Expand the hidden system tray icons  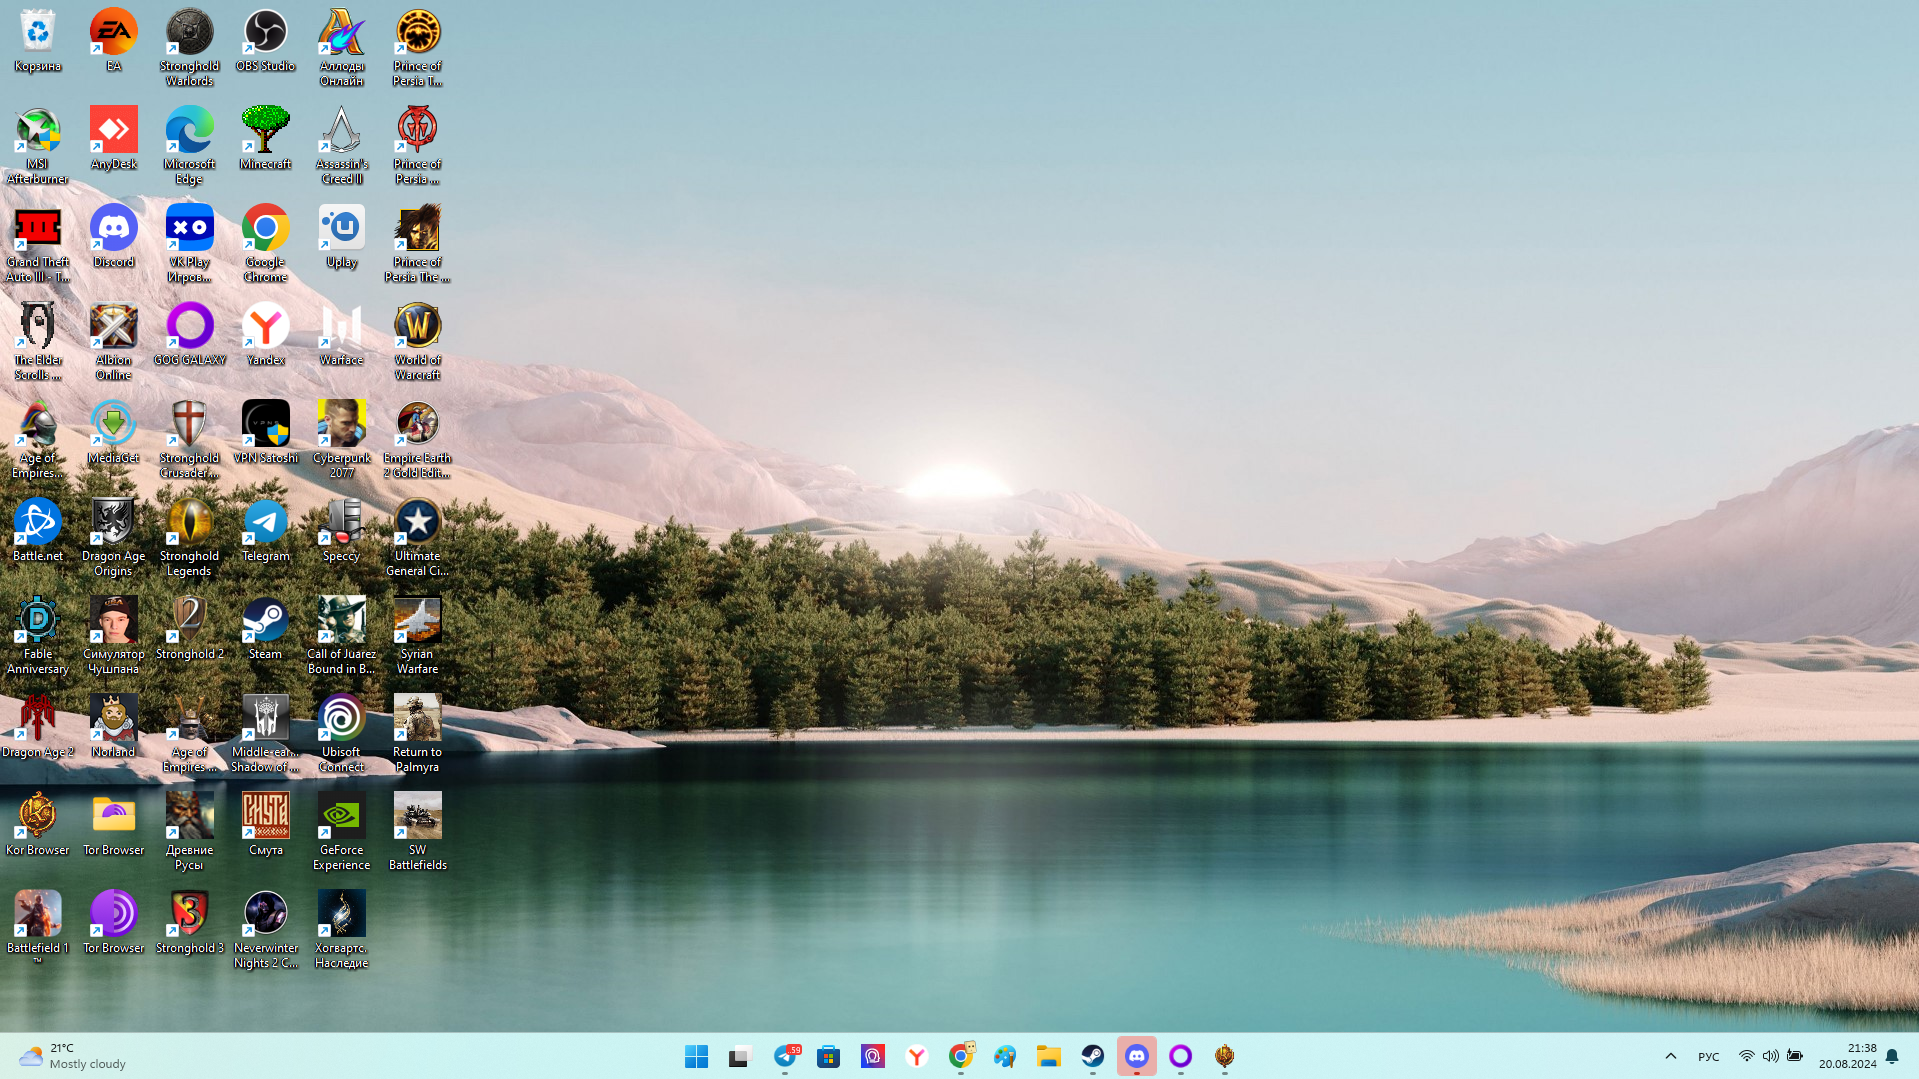1670,1056
